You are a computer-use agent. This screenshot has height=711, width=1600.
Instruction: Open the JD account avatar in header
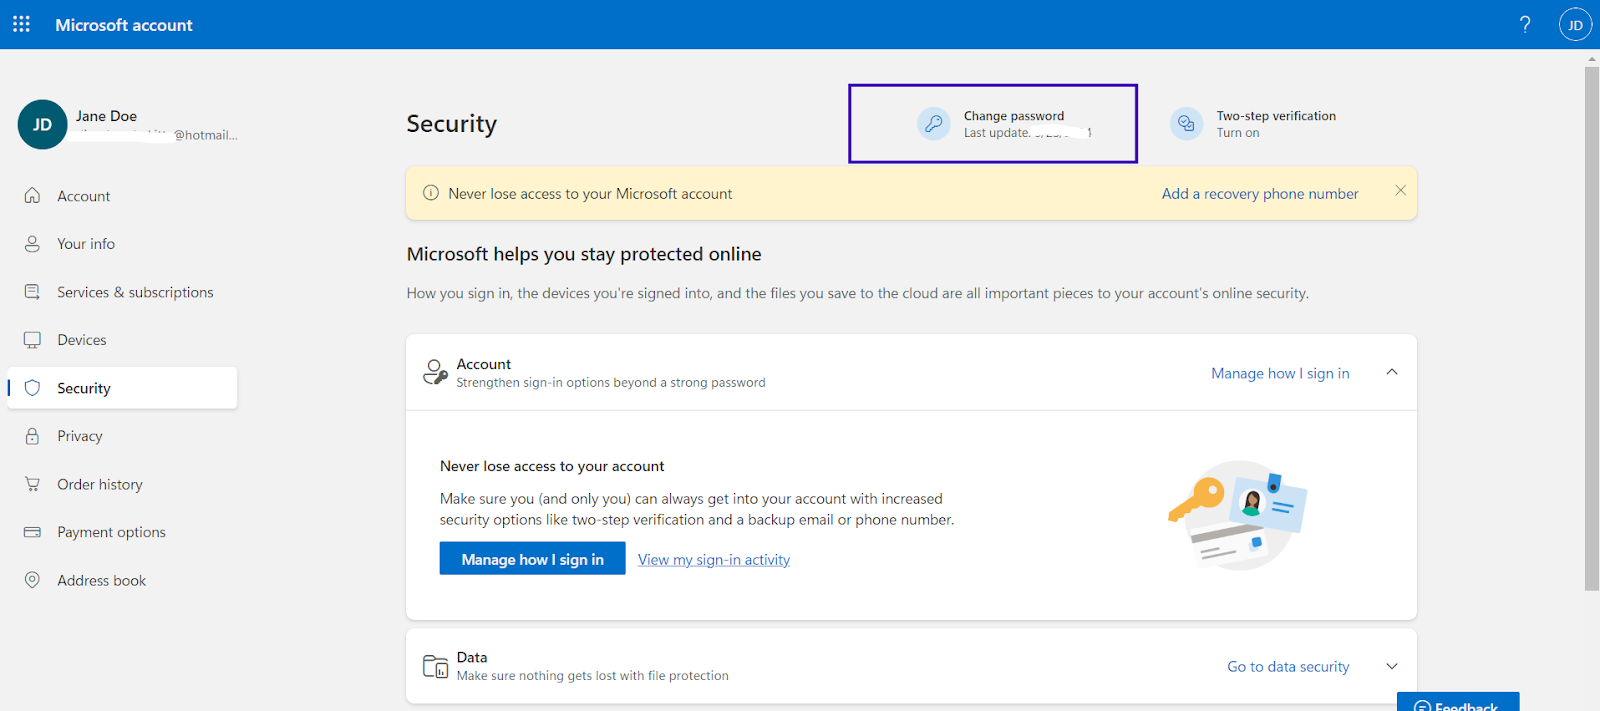click(x=1575, y=25)
